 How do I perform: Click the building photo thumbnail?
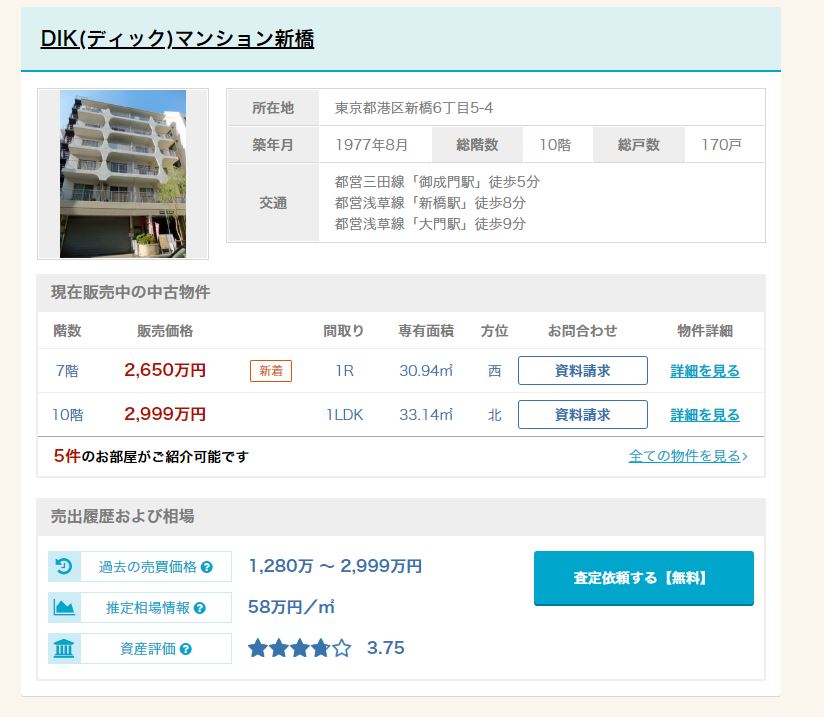(123, 174)
